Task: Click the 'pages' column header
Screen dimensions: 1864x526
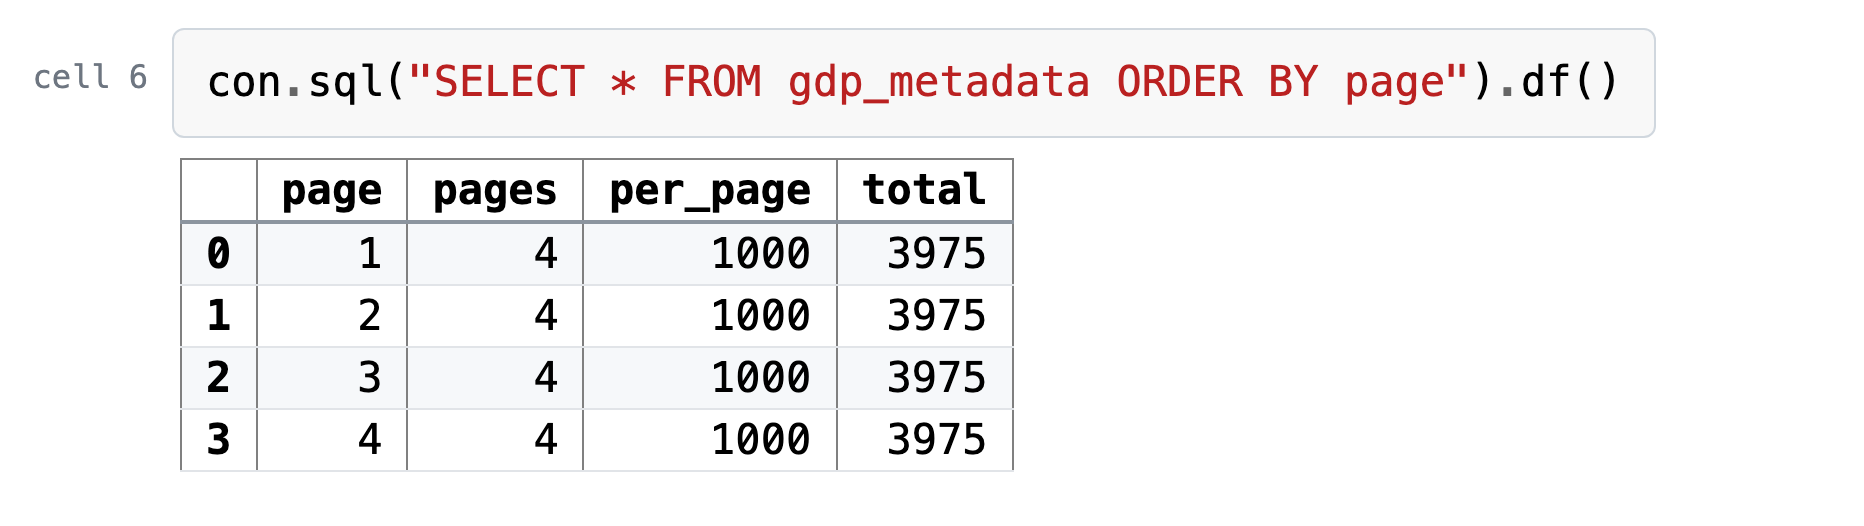Action: [x=495, y=190]
